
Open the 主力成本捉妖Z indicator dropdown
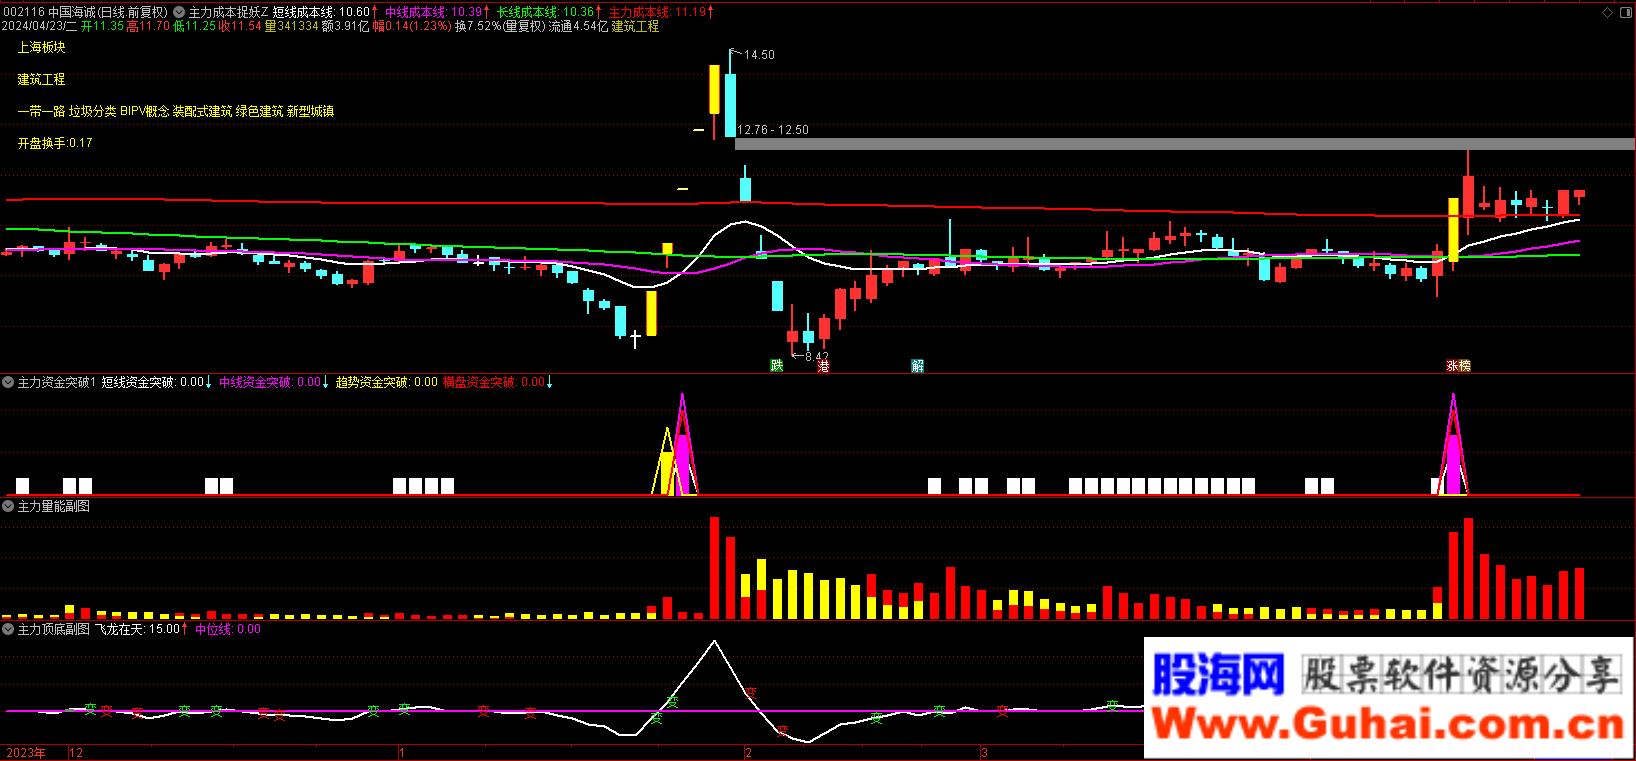[179, 12]
